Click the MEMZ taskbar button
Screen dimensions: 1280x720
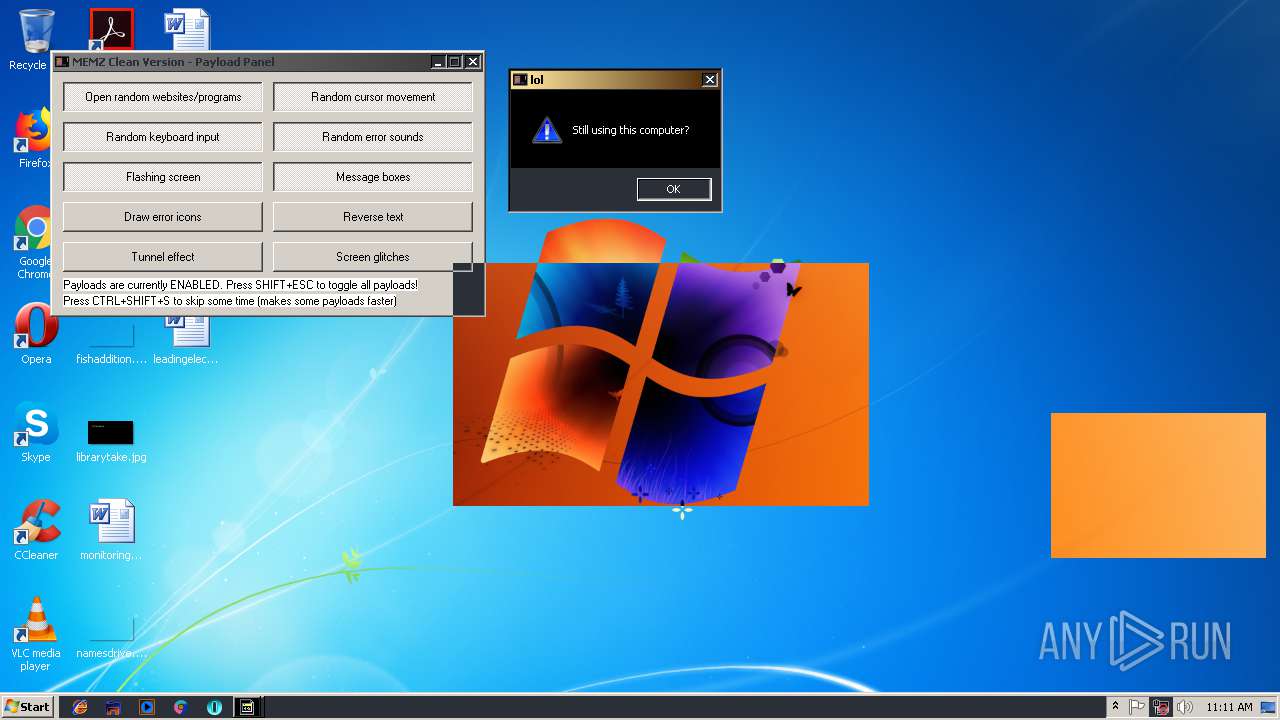(247, 707)
